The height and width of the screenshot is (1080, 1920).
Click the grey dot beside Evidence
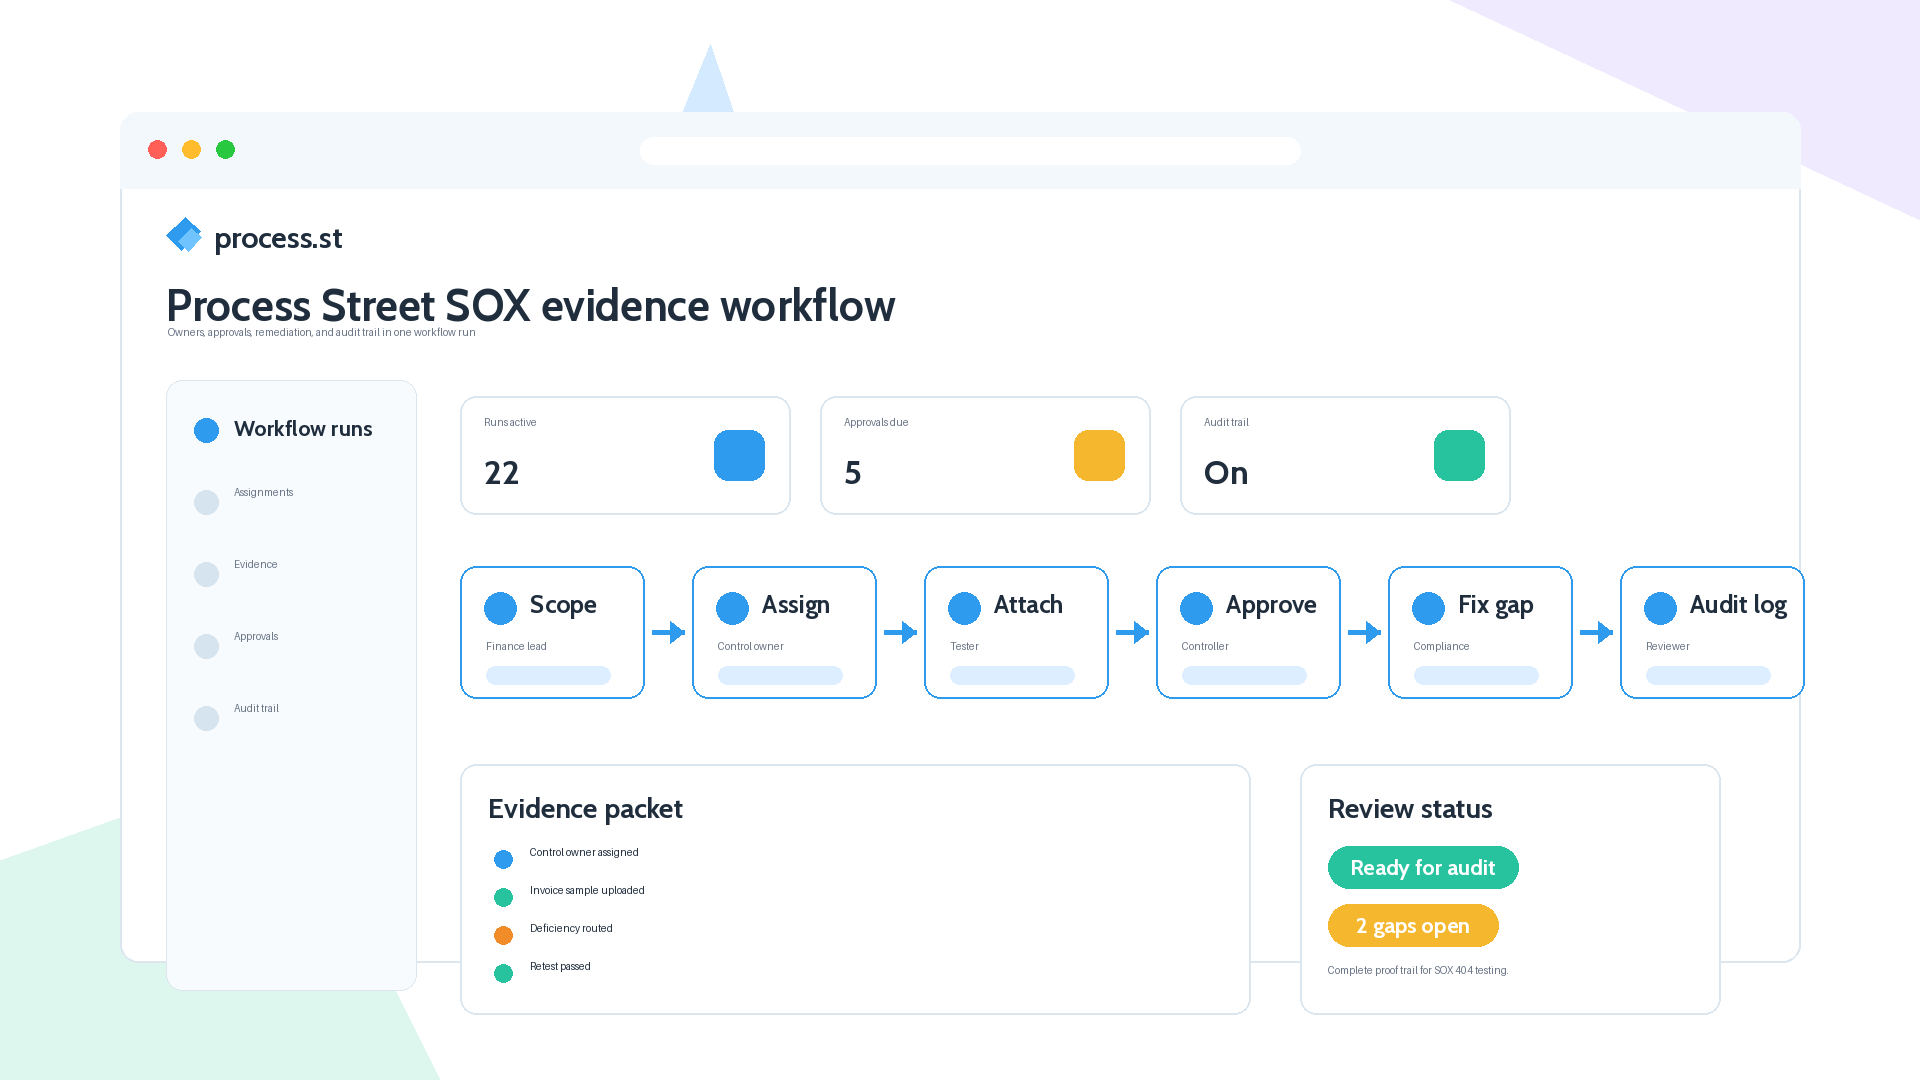pyautogui.click(x=206, y=574)
